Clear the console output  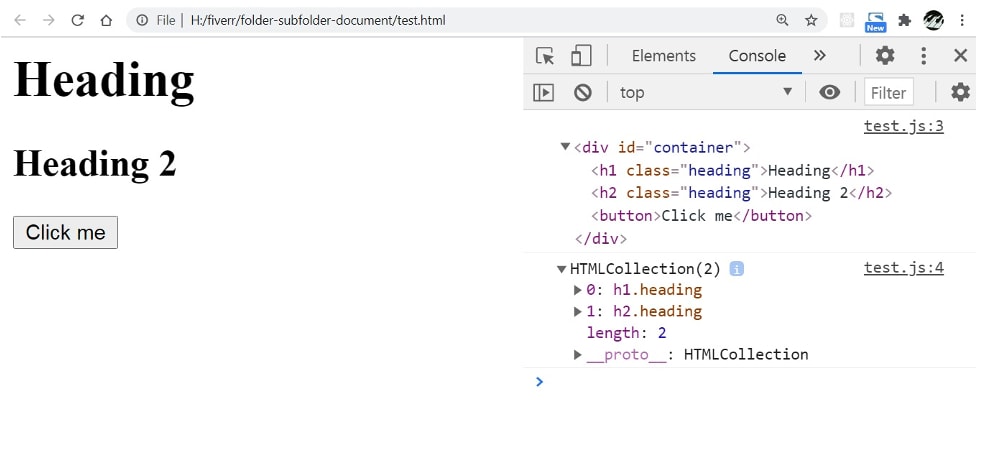point(583,93)
